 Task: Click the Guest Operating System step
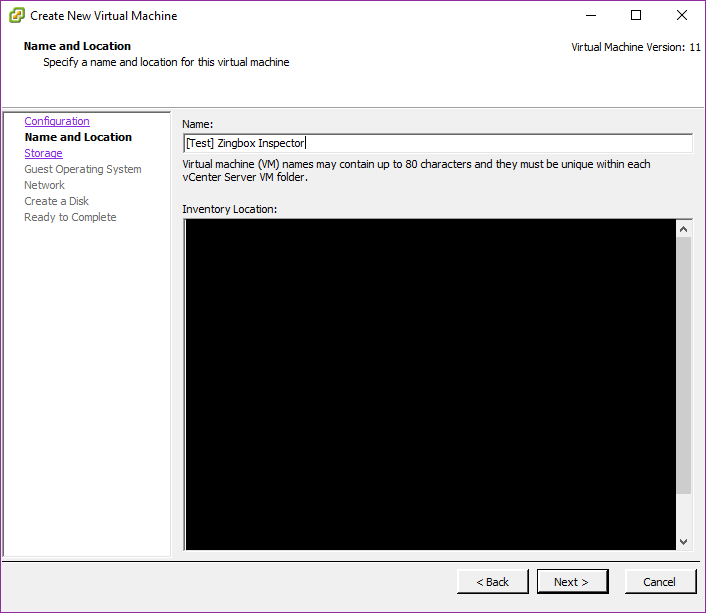[83, 169]
